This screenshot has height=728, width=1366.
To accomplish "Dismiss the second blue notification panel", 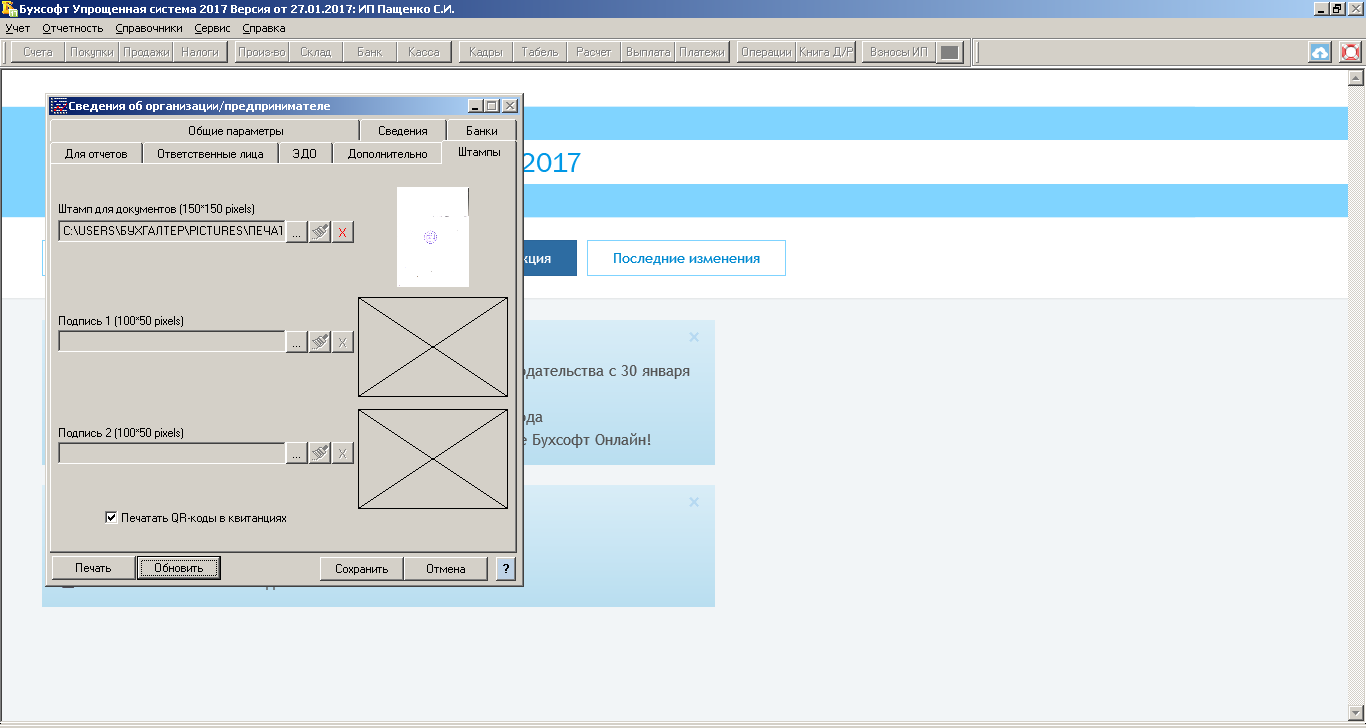I will (x=694, y=502).
